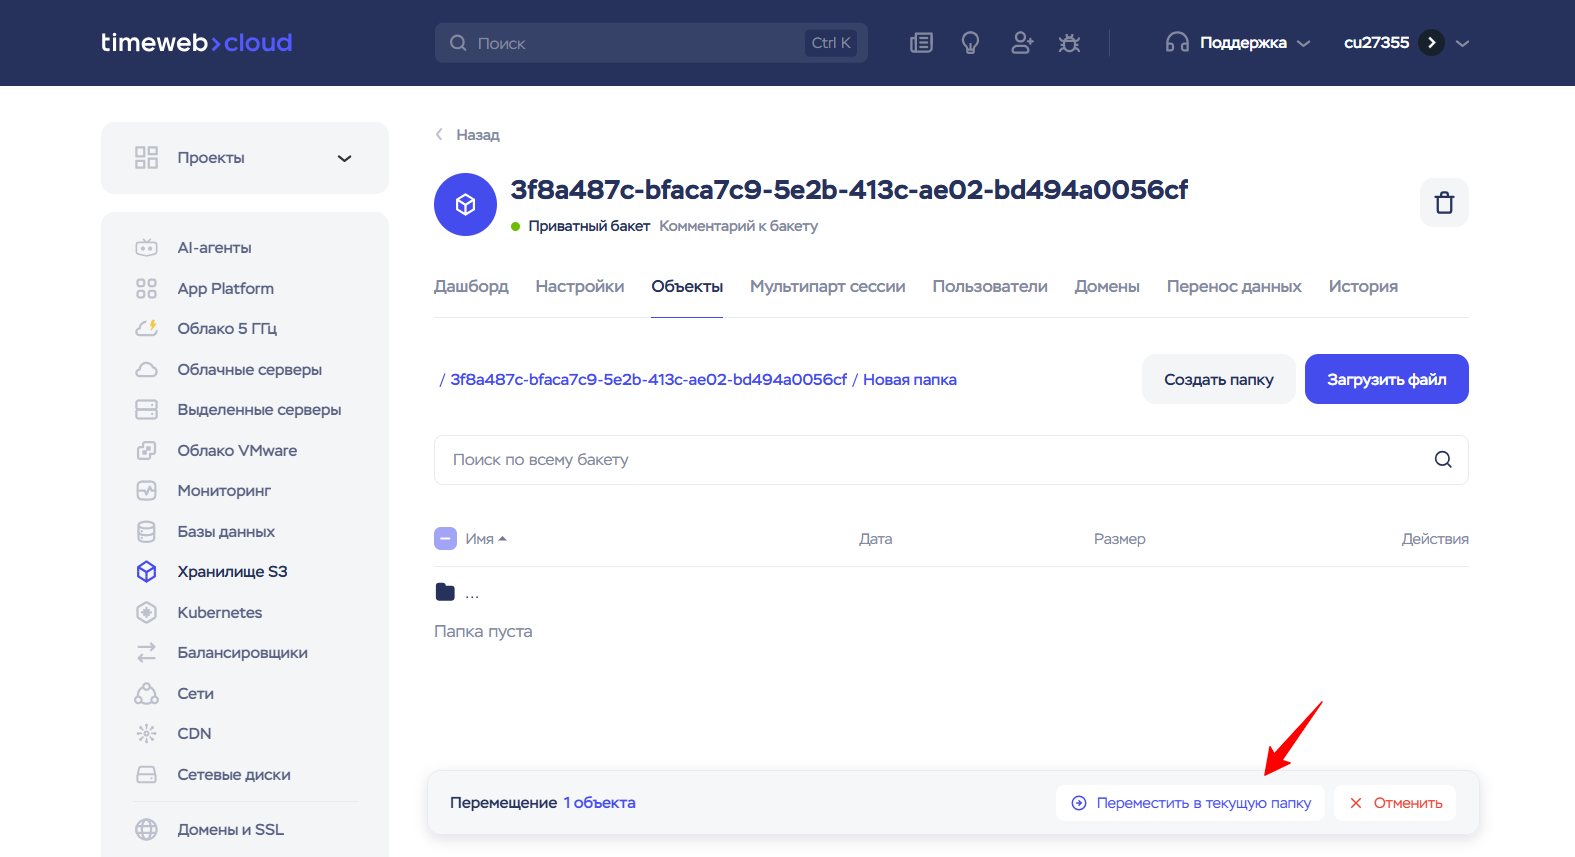Expand the Поддержка dropdown menu
Screen dimensions: 1575x857
(1238, 43)
